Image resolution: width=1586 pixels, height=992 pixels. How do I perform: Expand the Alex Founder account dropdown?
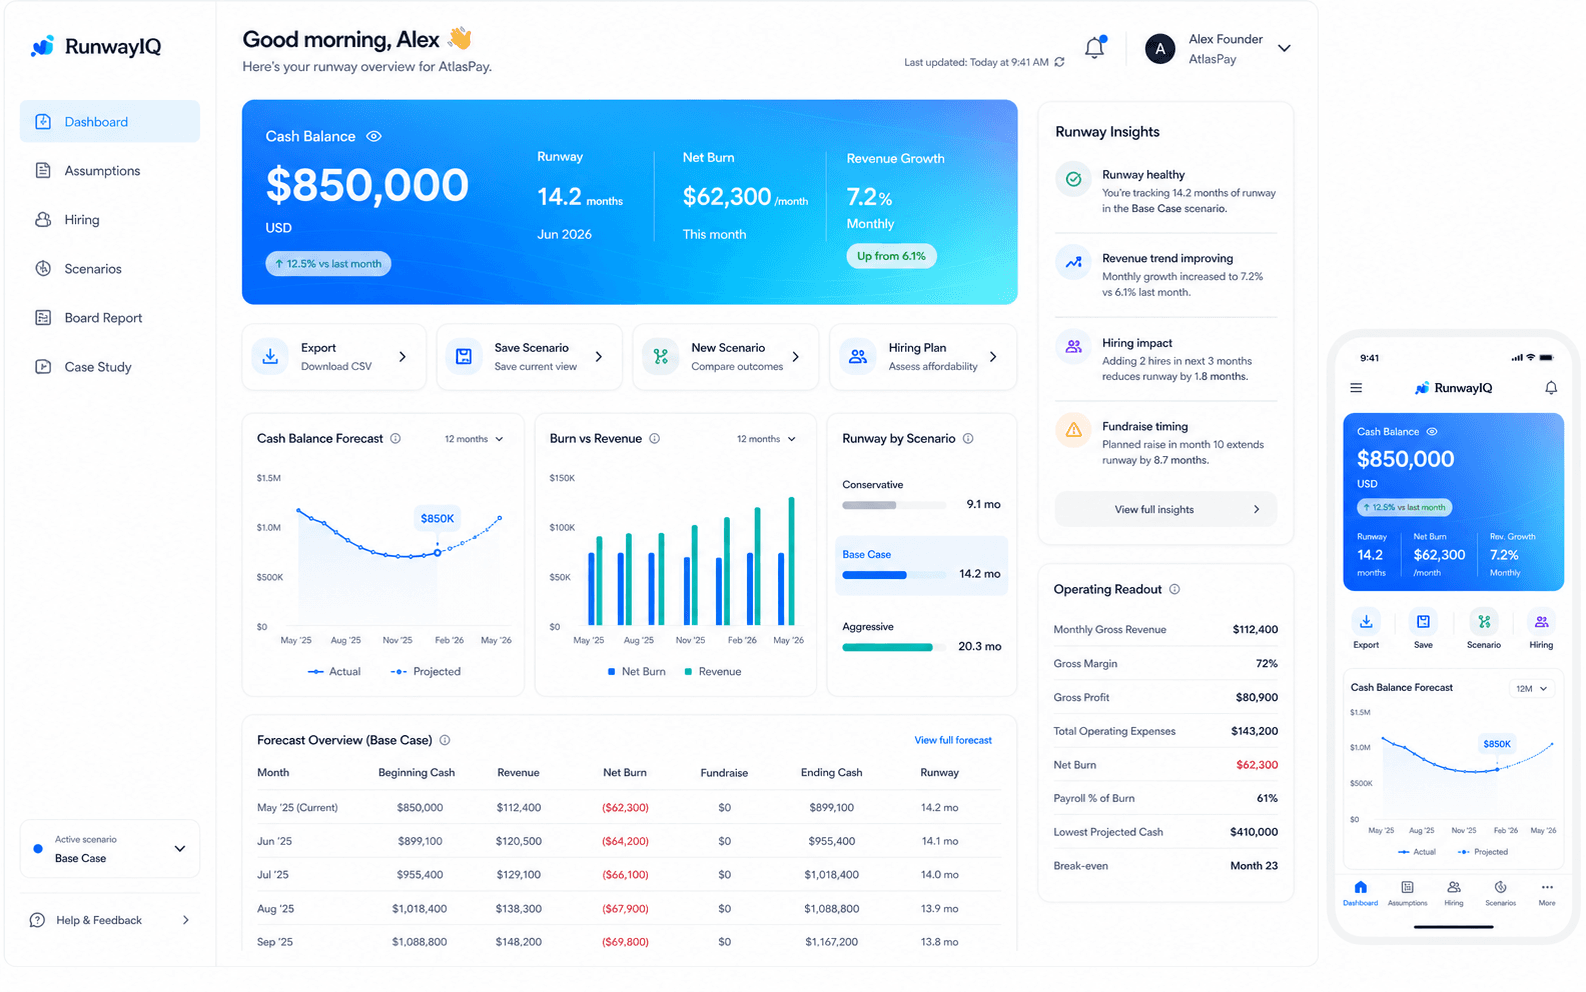point(1284,48)
